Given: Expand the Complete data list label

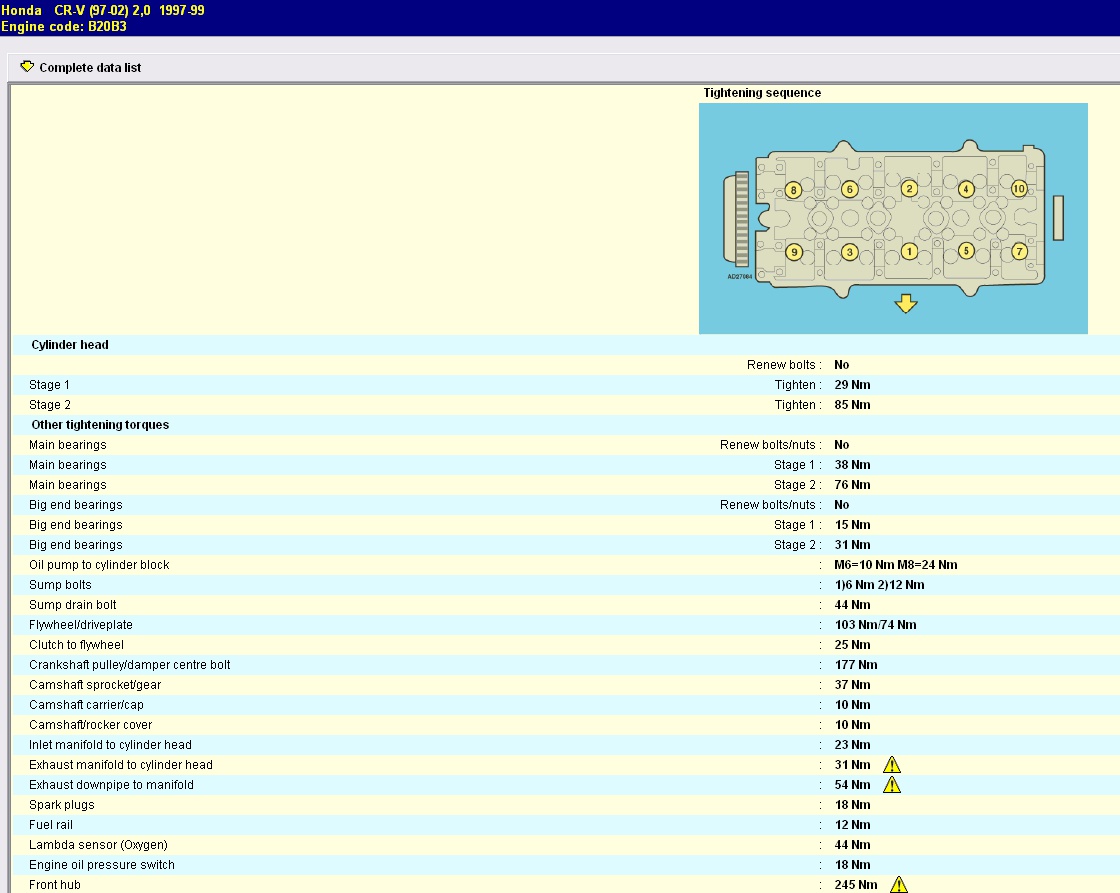Looking at the screenshot, I should (x=90, y=68).
